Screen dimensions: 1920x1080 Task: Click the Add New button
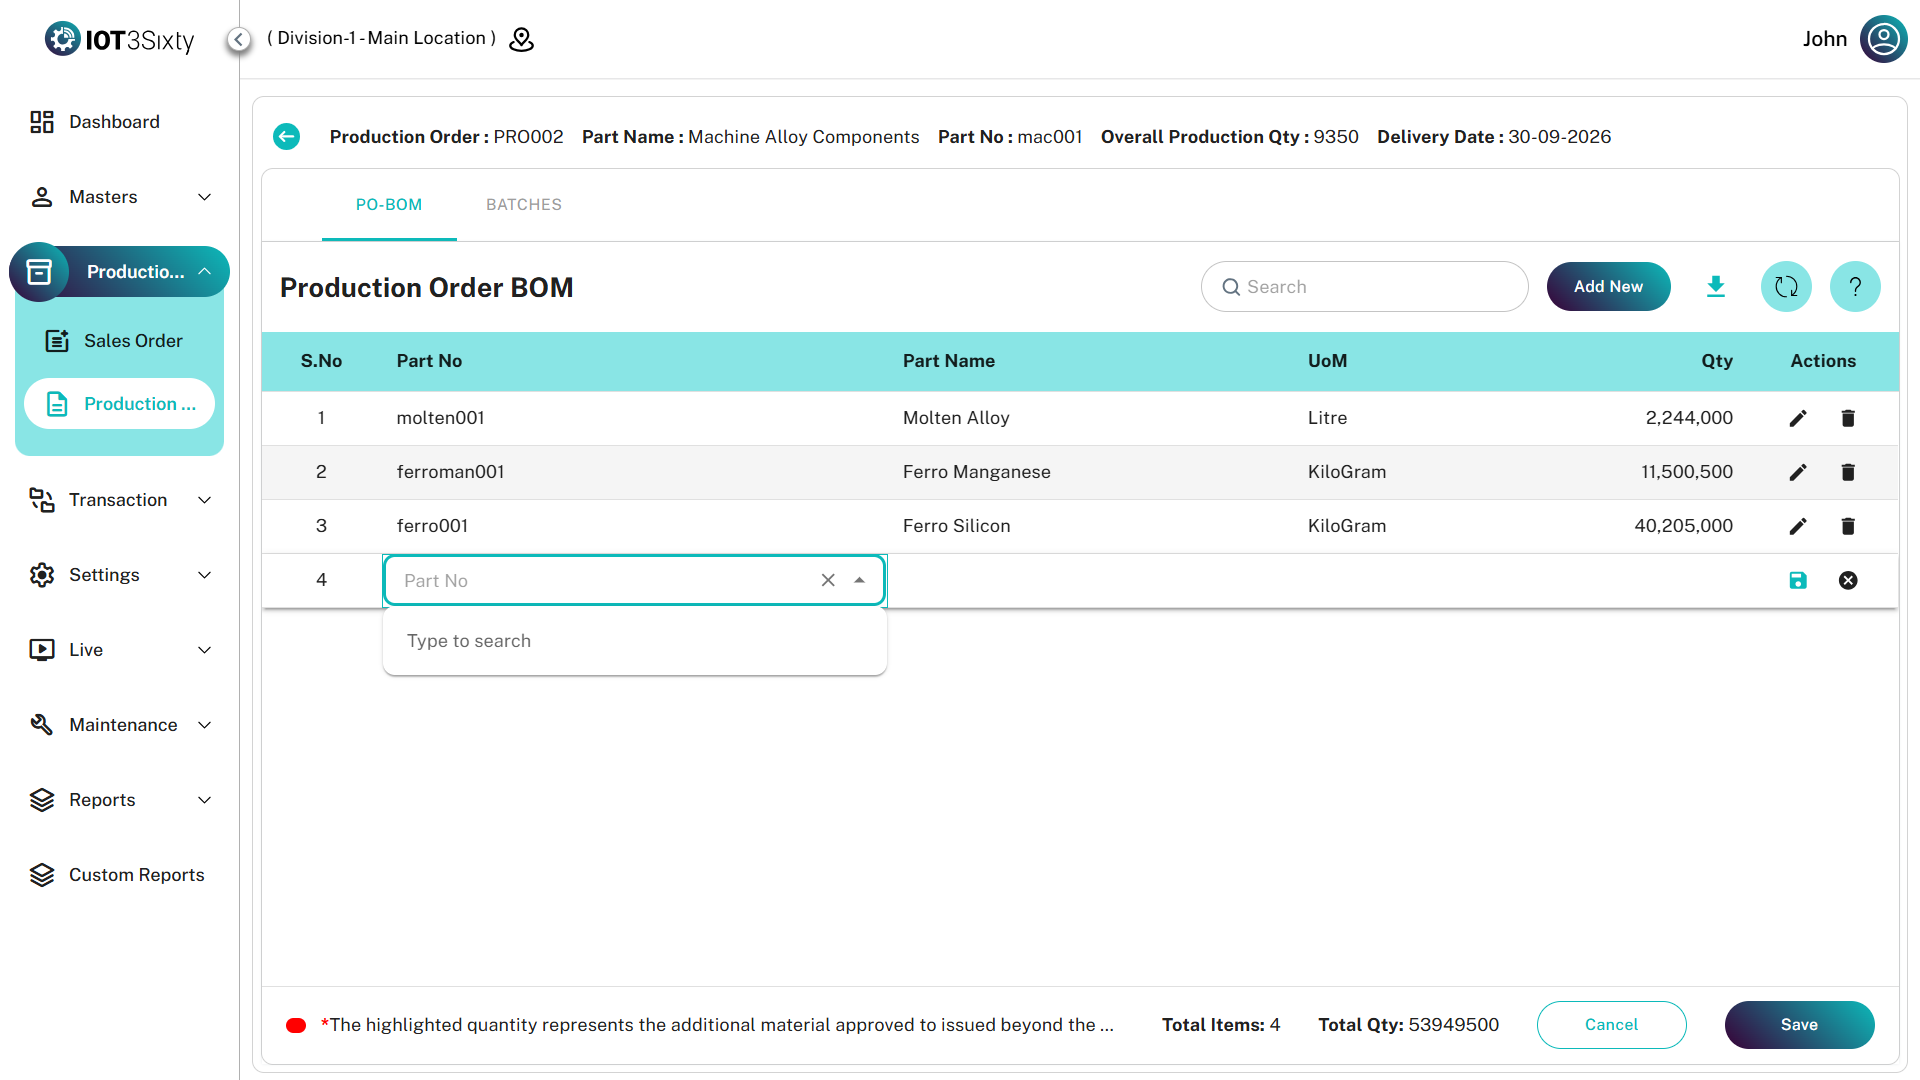coord(1608,287)
